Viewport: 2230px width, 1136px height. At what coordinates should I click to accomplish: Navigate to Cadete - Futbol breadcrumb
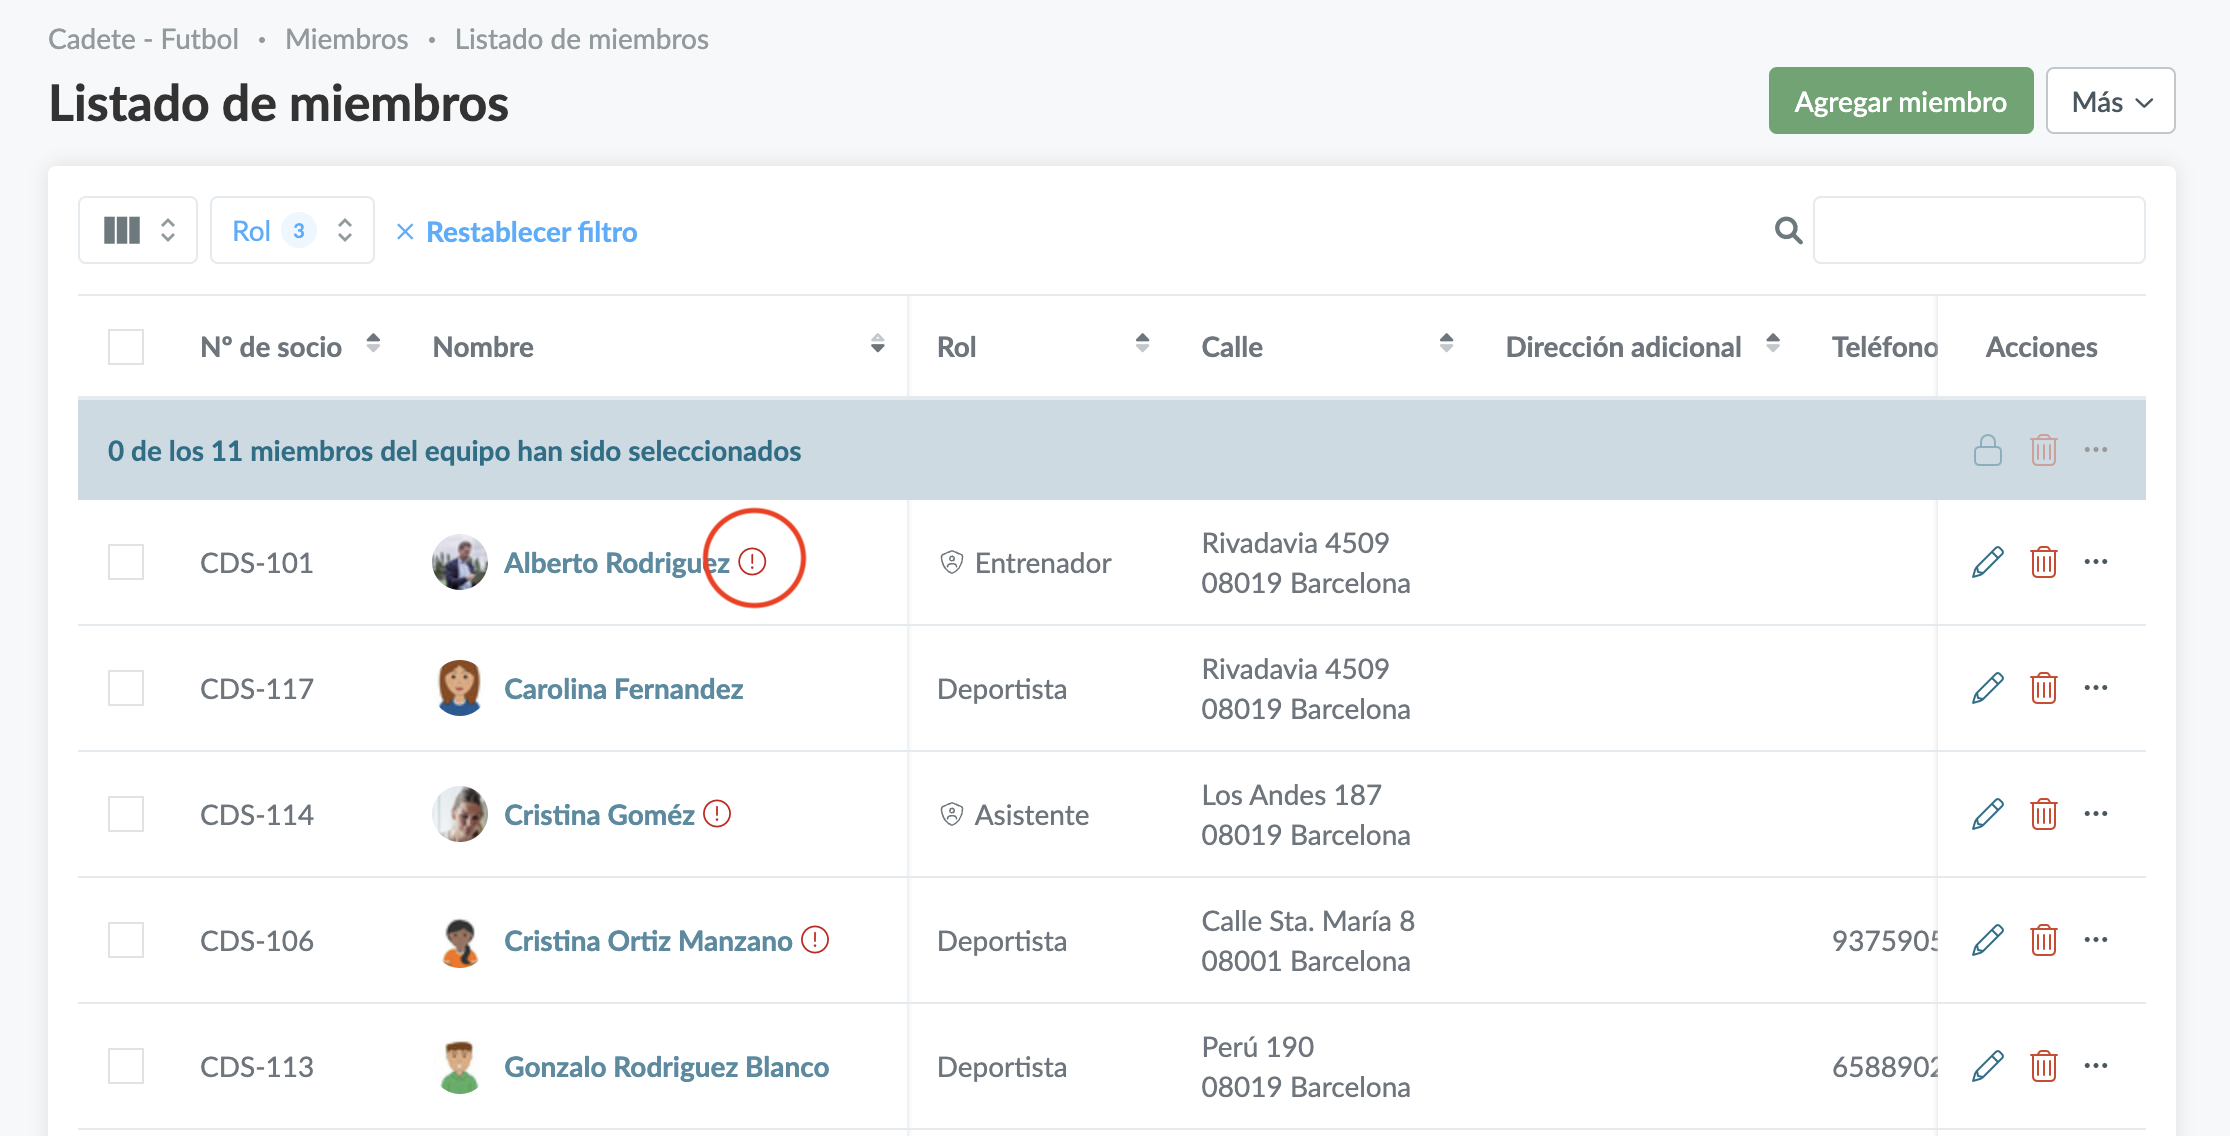pos(143,39)
